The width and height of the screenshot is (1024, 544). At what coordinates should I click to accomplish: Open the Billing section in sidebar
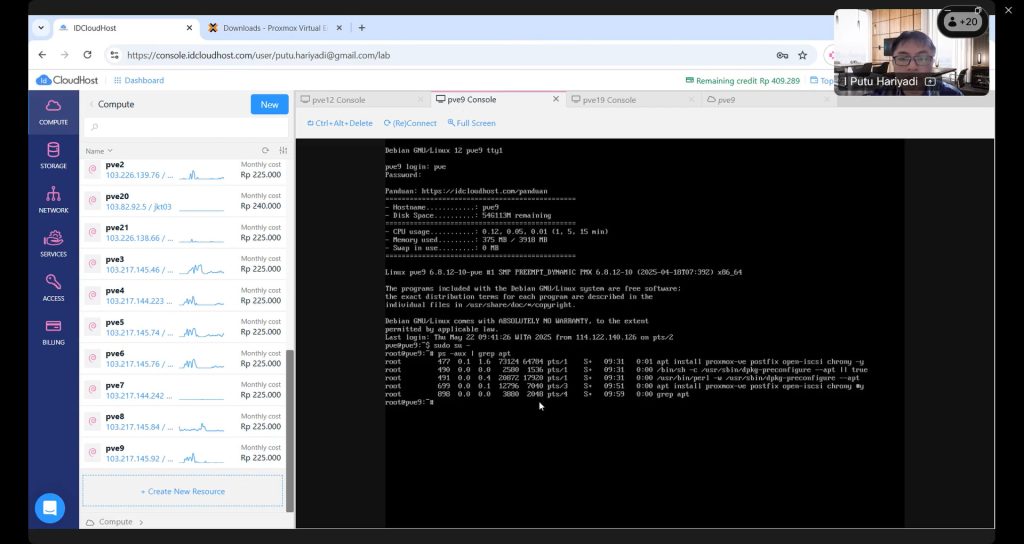[x=53, y=332]
